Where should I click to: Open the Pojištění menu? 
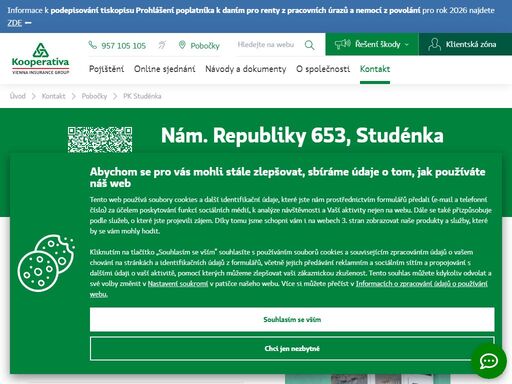point(106,69)
